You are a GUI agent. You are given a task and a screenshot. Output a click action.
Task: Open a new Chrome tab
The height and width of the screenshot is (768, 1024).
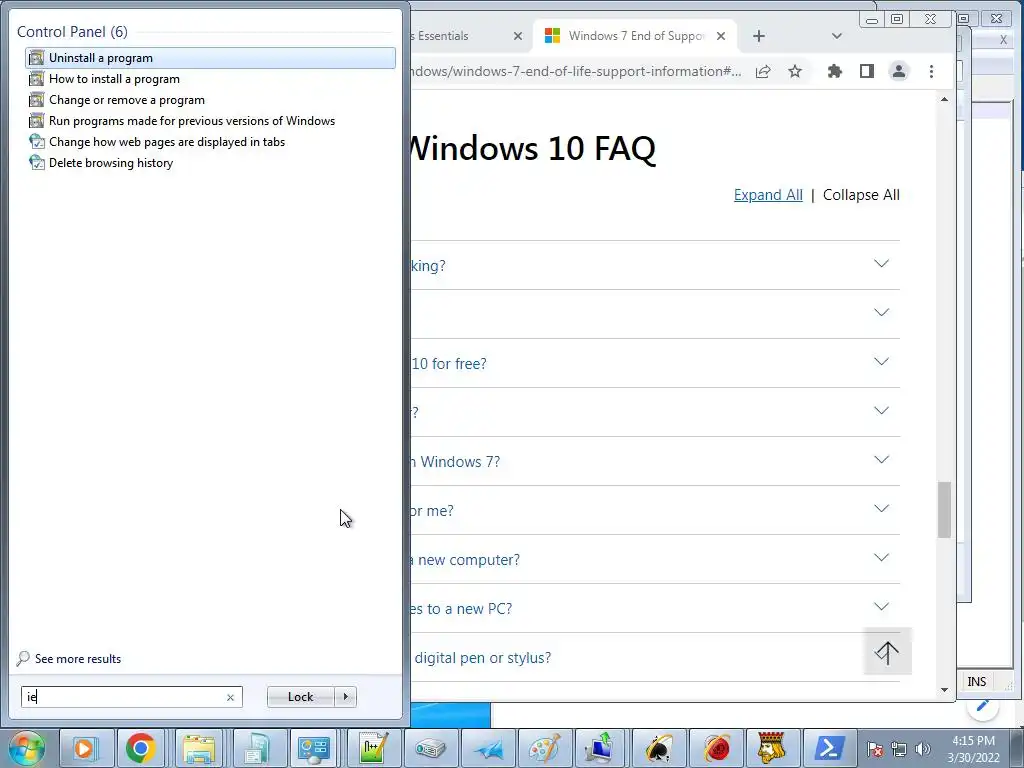758,36
